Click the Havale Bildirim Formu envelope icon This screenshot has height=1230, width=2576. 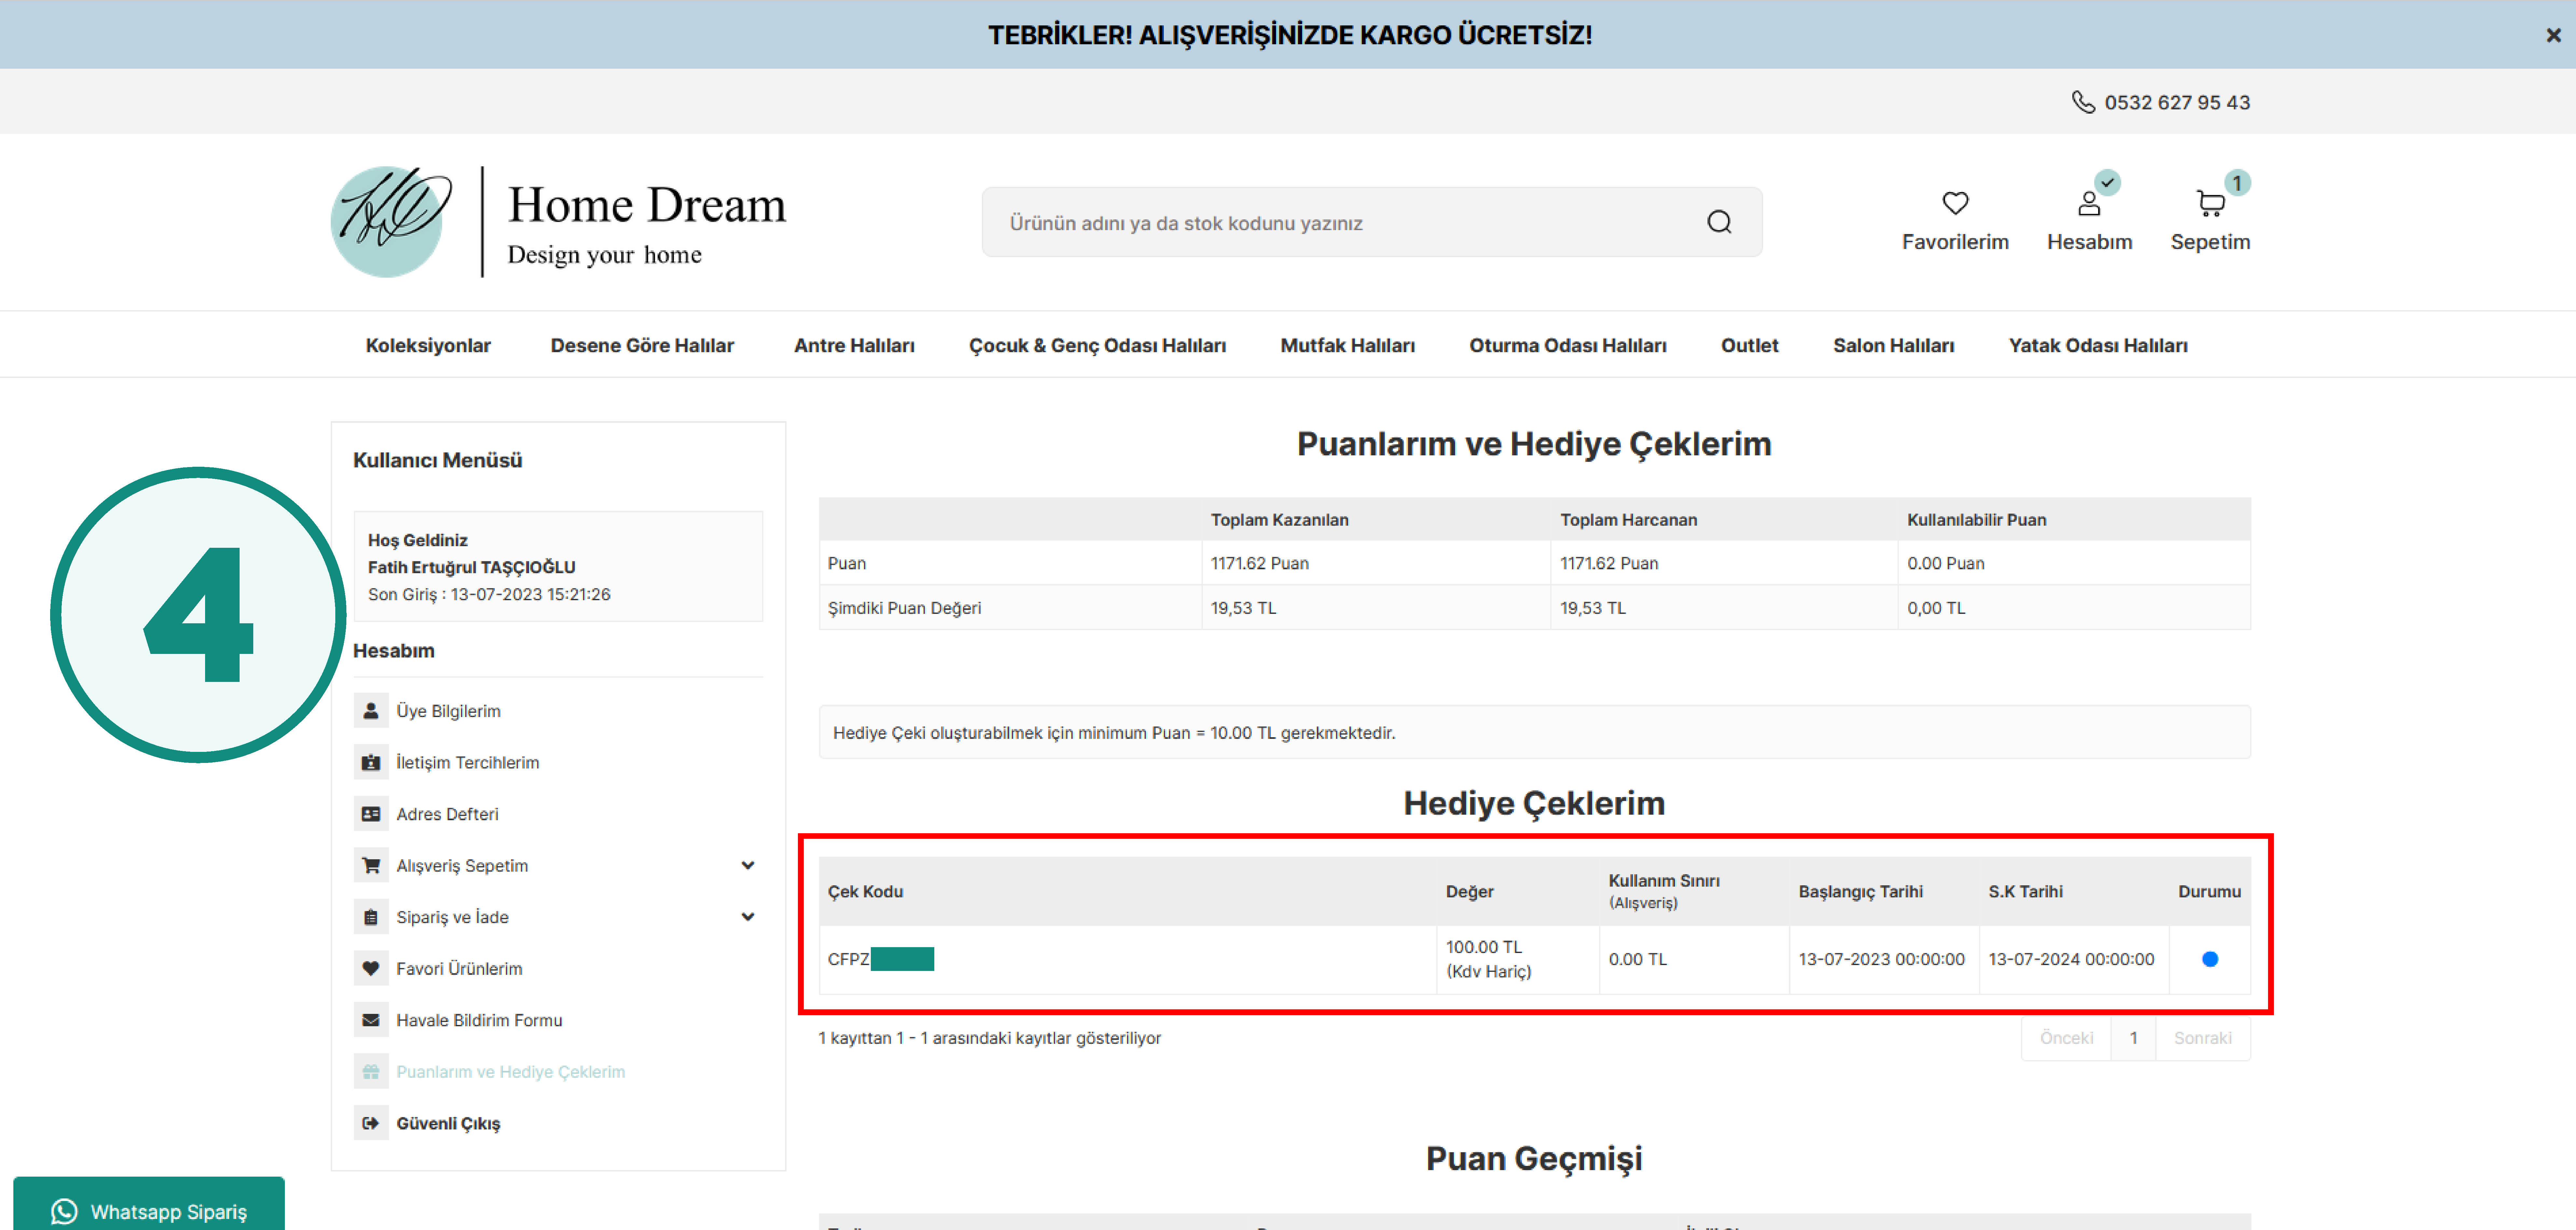point(371,1020)
